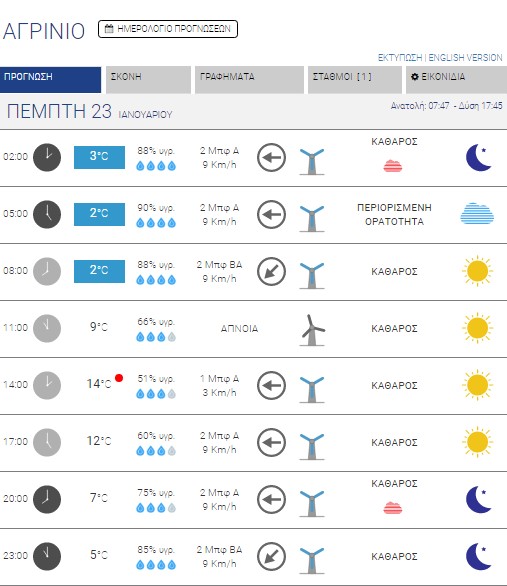Click the fog cloud icon at 05:00

tap(477, 214)
